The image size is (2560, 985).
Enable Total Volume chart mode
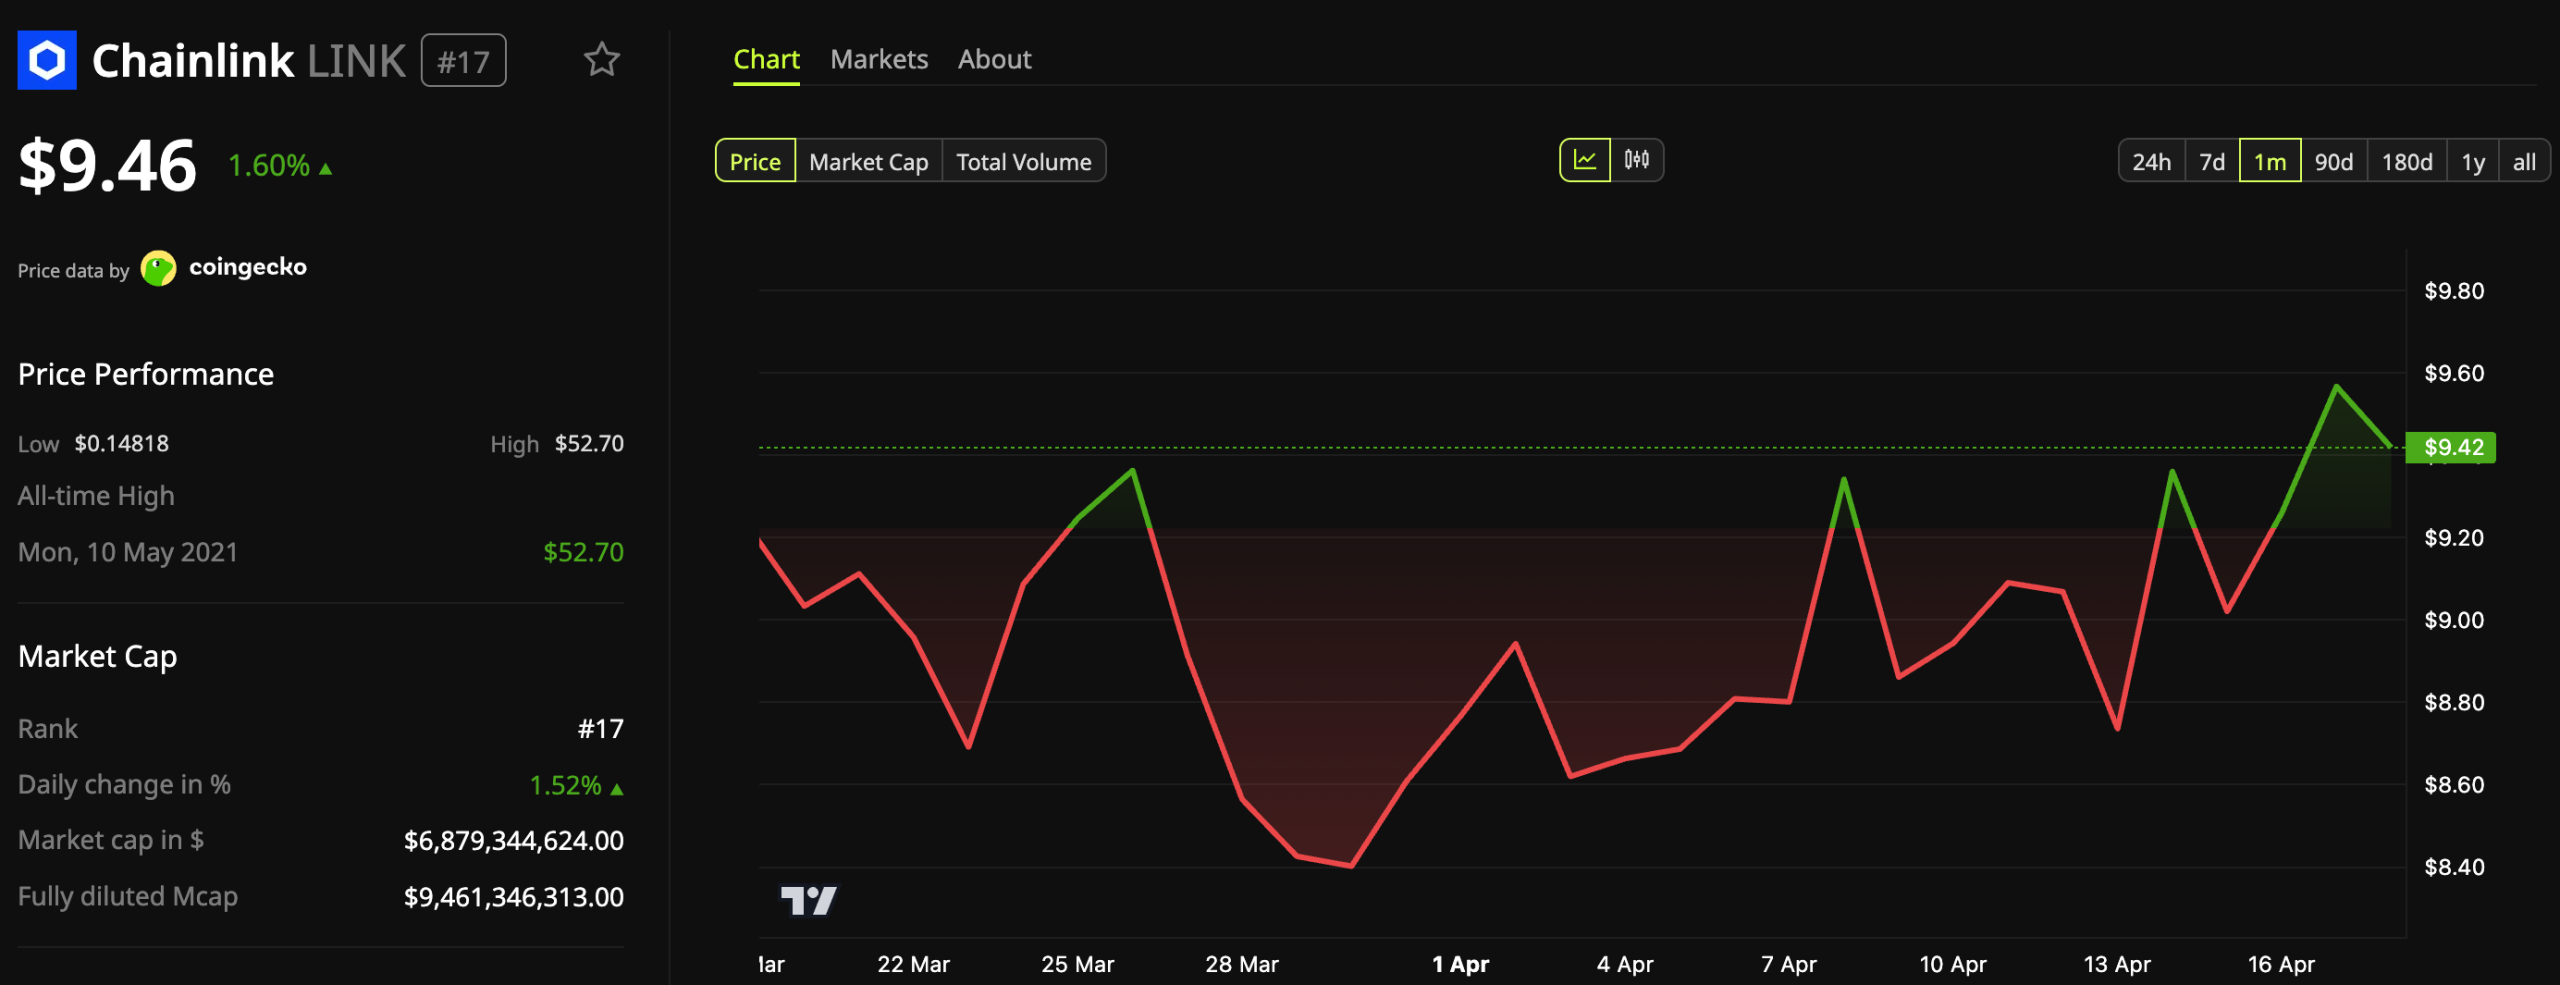coord(1024,161)
